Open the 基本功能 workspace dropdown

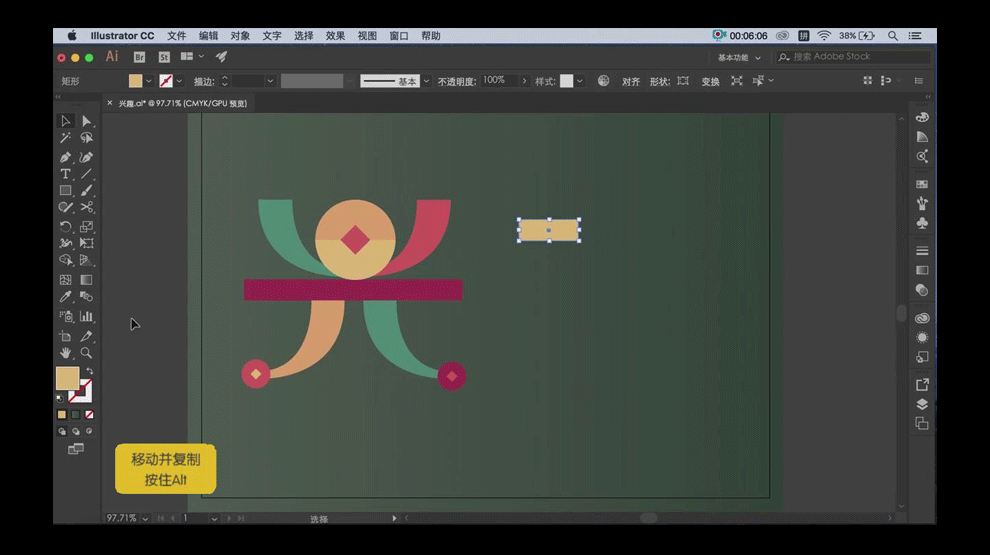coord(740,58)
